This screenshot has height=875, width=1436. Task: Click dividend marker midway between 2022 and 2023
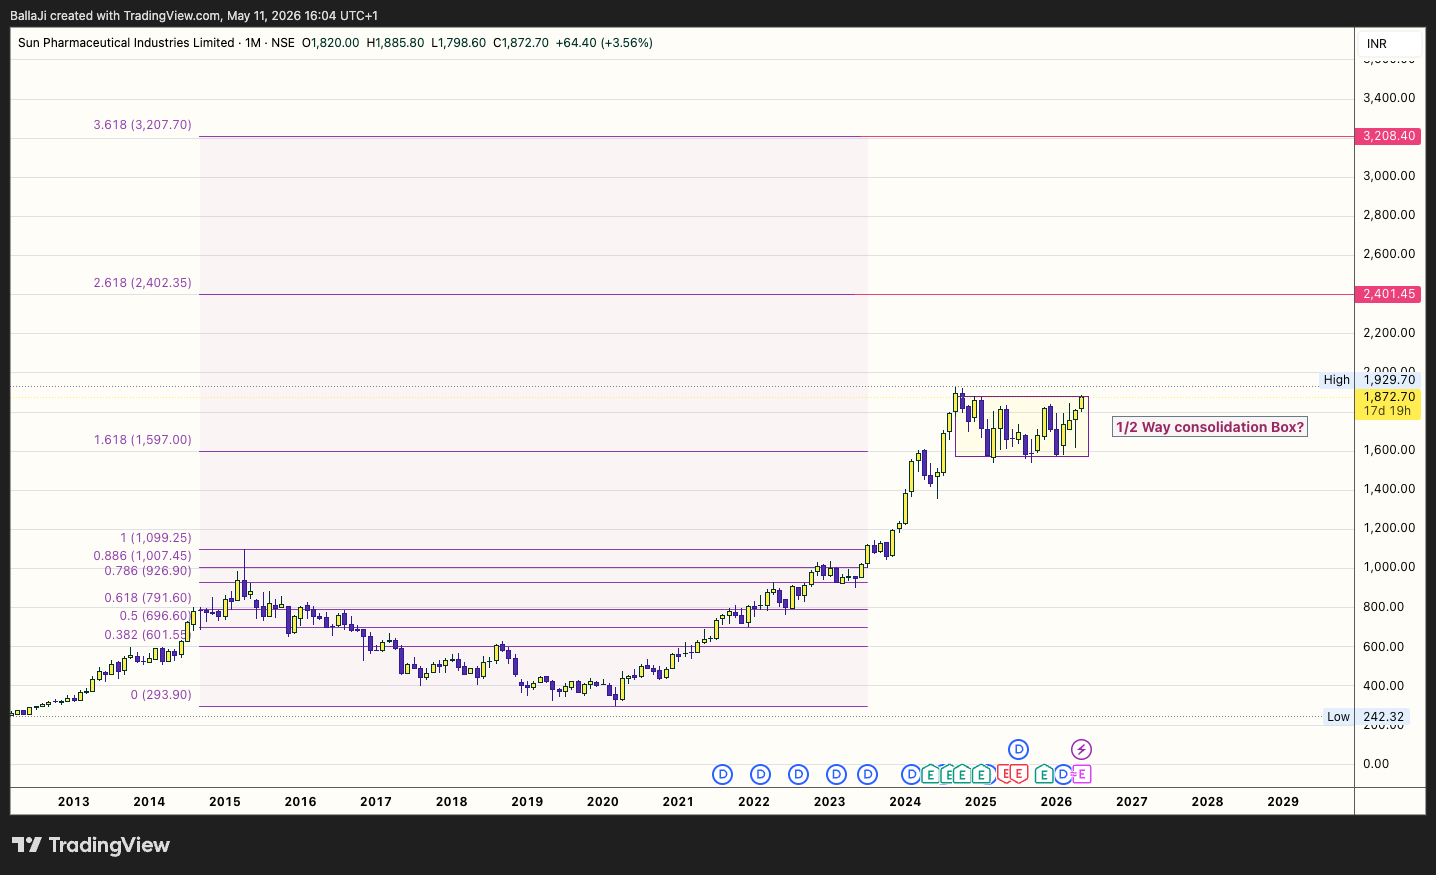tap(798, 774)
